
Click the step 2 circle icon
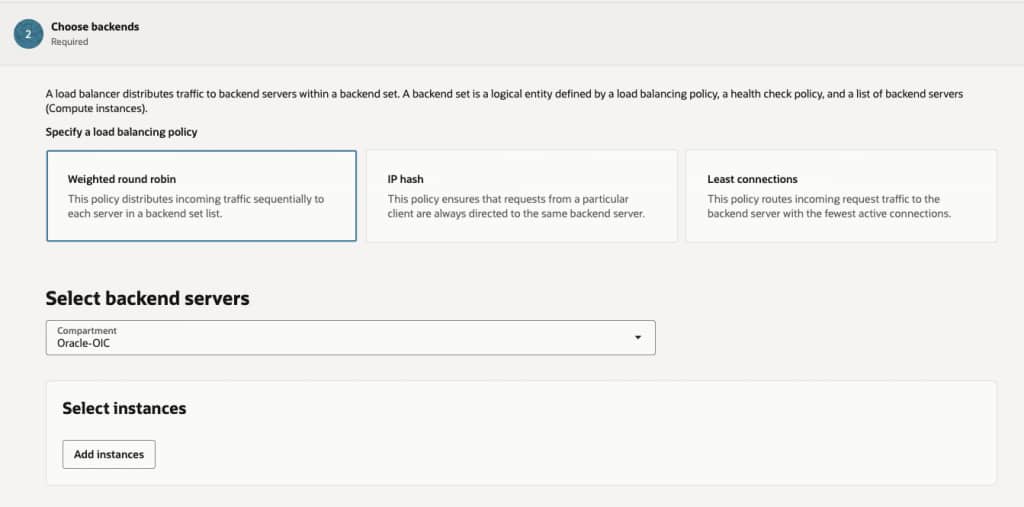coord(28,33)
